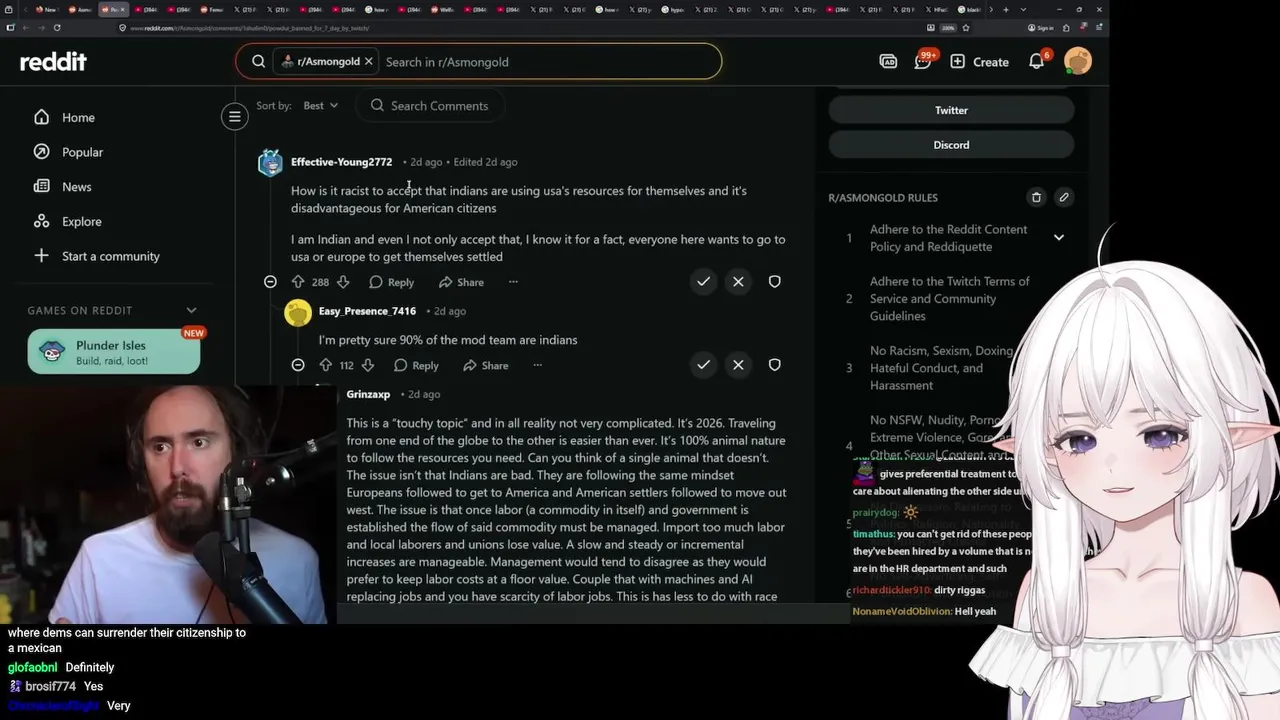The image size is (1280, 720).
Task: Open chat messages icon with 99+ badge
Action: 923,61
